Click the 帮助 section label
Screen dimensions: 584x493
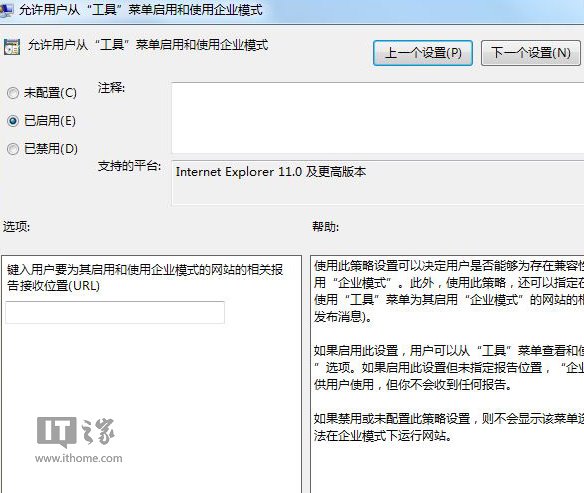click(326, 226)
